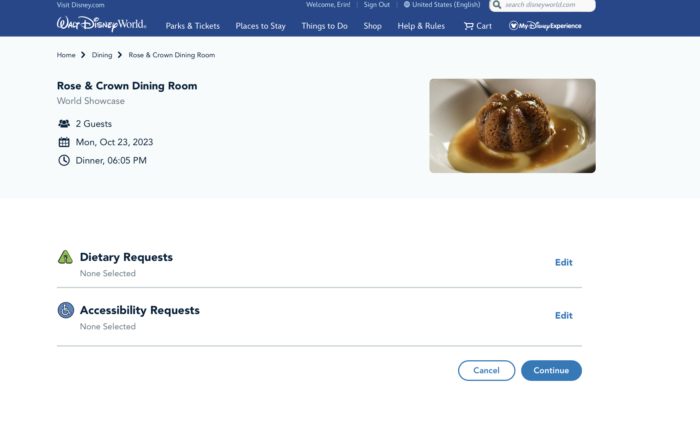Click the globe language icon
The width and height of the screenshot is (700, 421).
pos(407,4)
